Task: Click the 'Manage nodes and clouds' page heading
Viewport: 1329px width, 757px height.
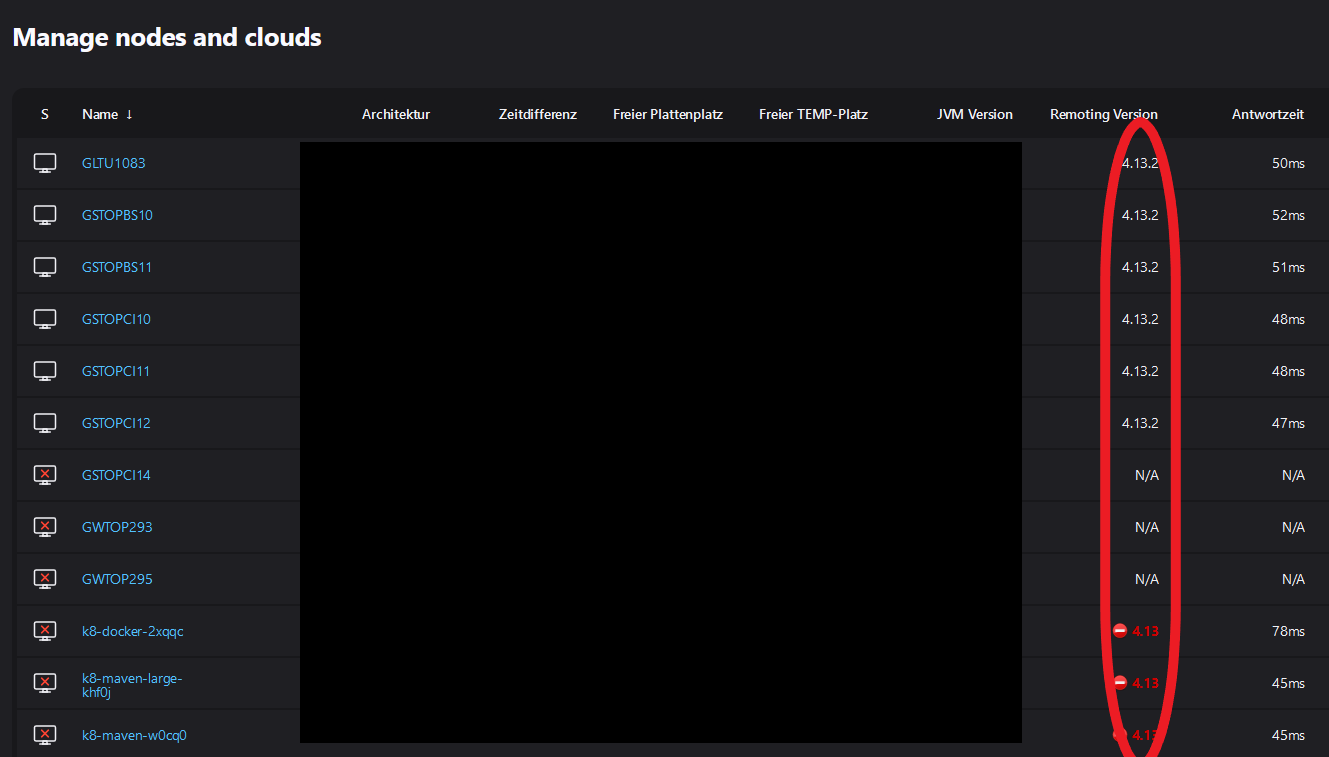Action: tap(167, 38)
